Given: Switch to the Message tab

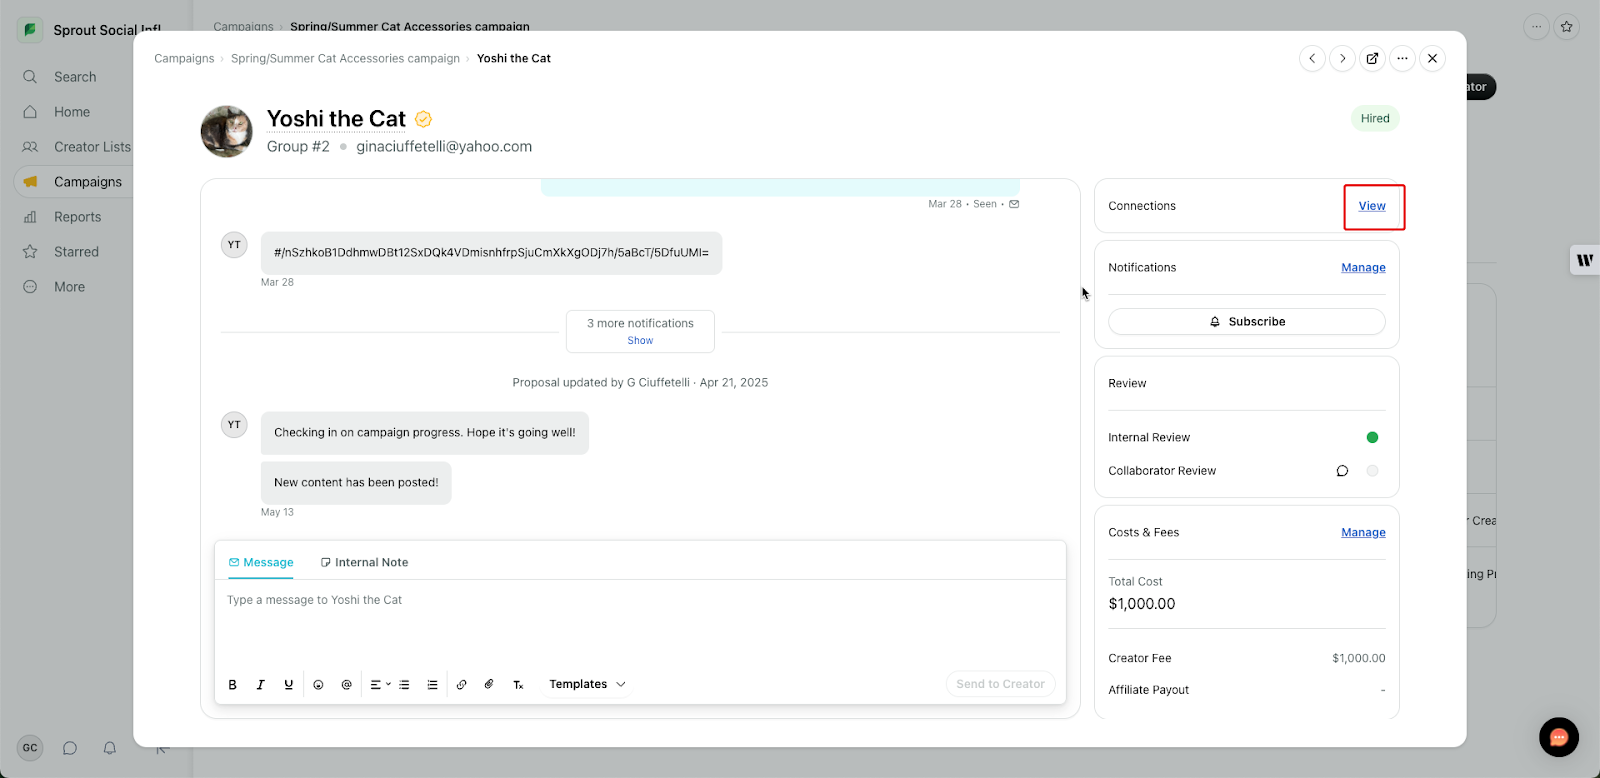Looking at the screenshot, I should pyautogui.click(x=261, y=562).
